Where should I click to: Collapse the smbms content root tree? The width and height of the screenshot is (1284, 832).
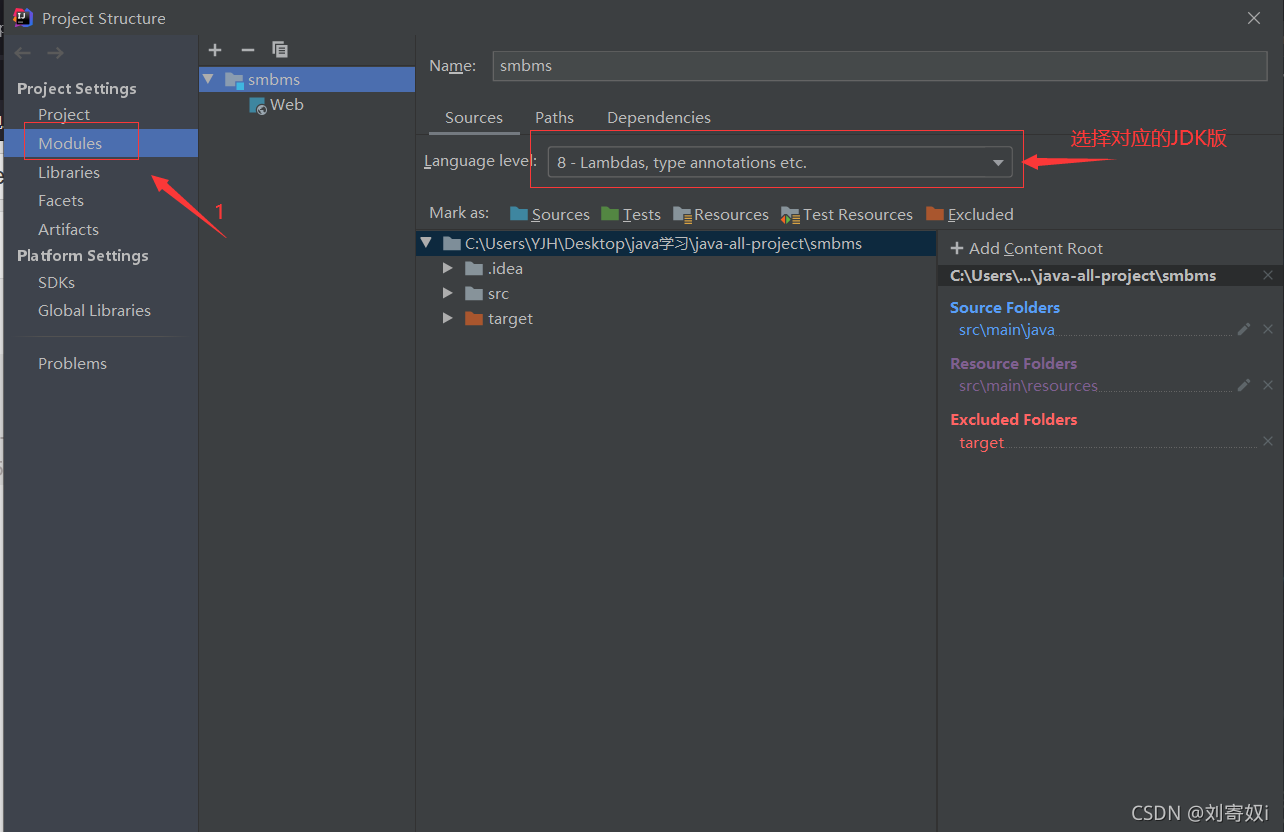tap(427, 243)
